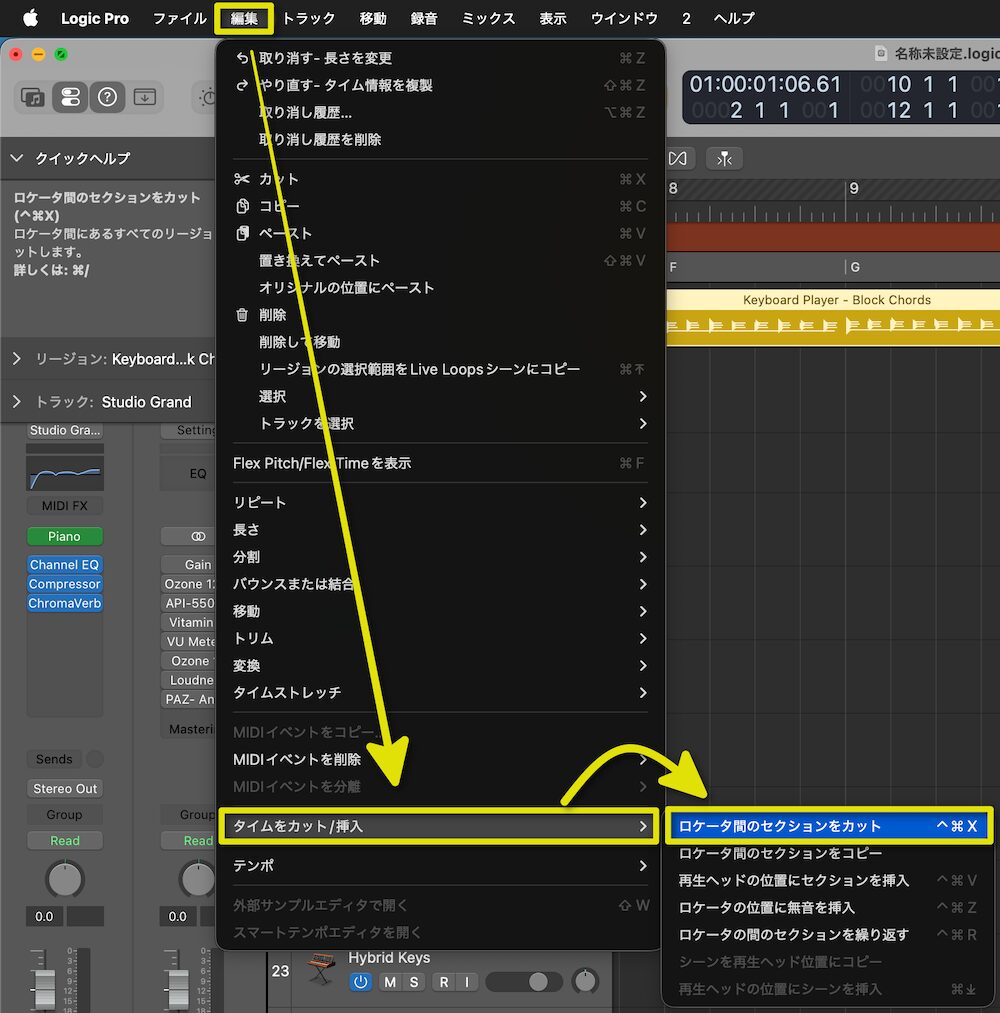Viewport: 1000px width, 1013px height.
Task: Click the Hybrid Keys pan knob
Action: (x=586, y=981)
